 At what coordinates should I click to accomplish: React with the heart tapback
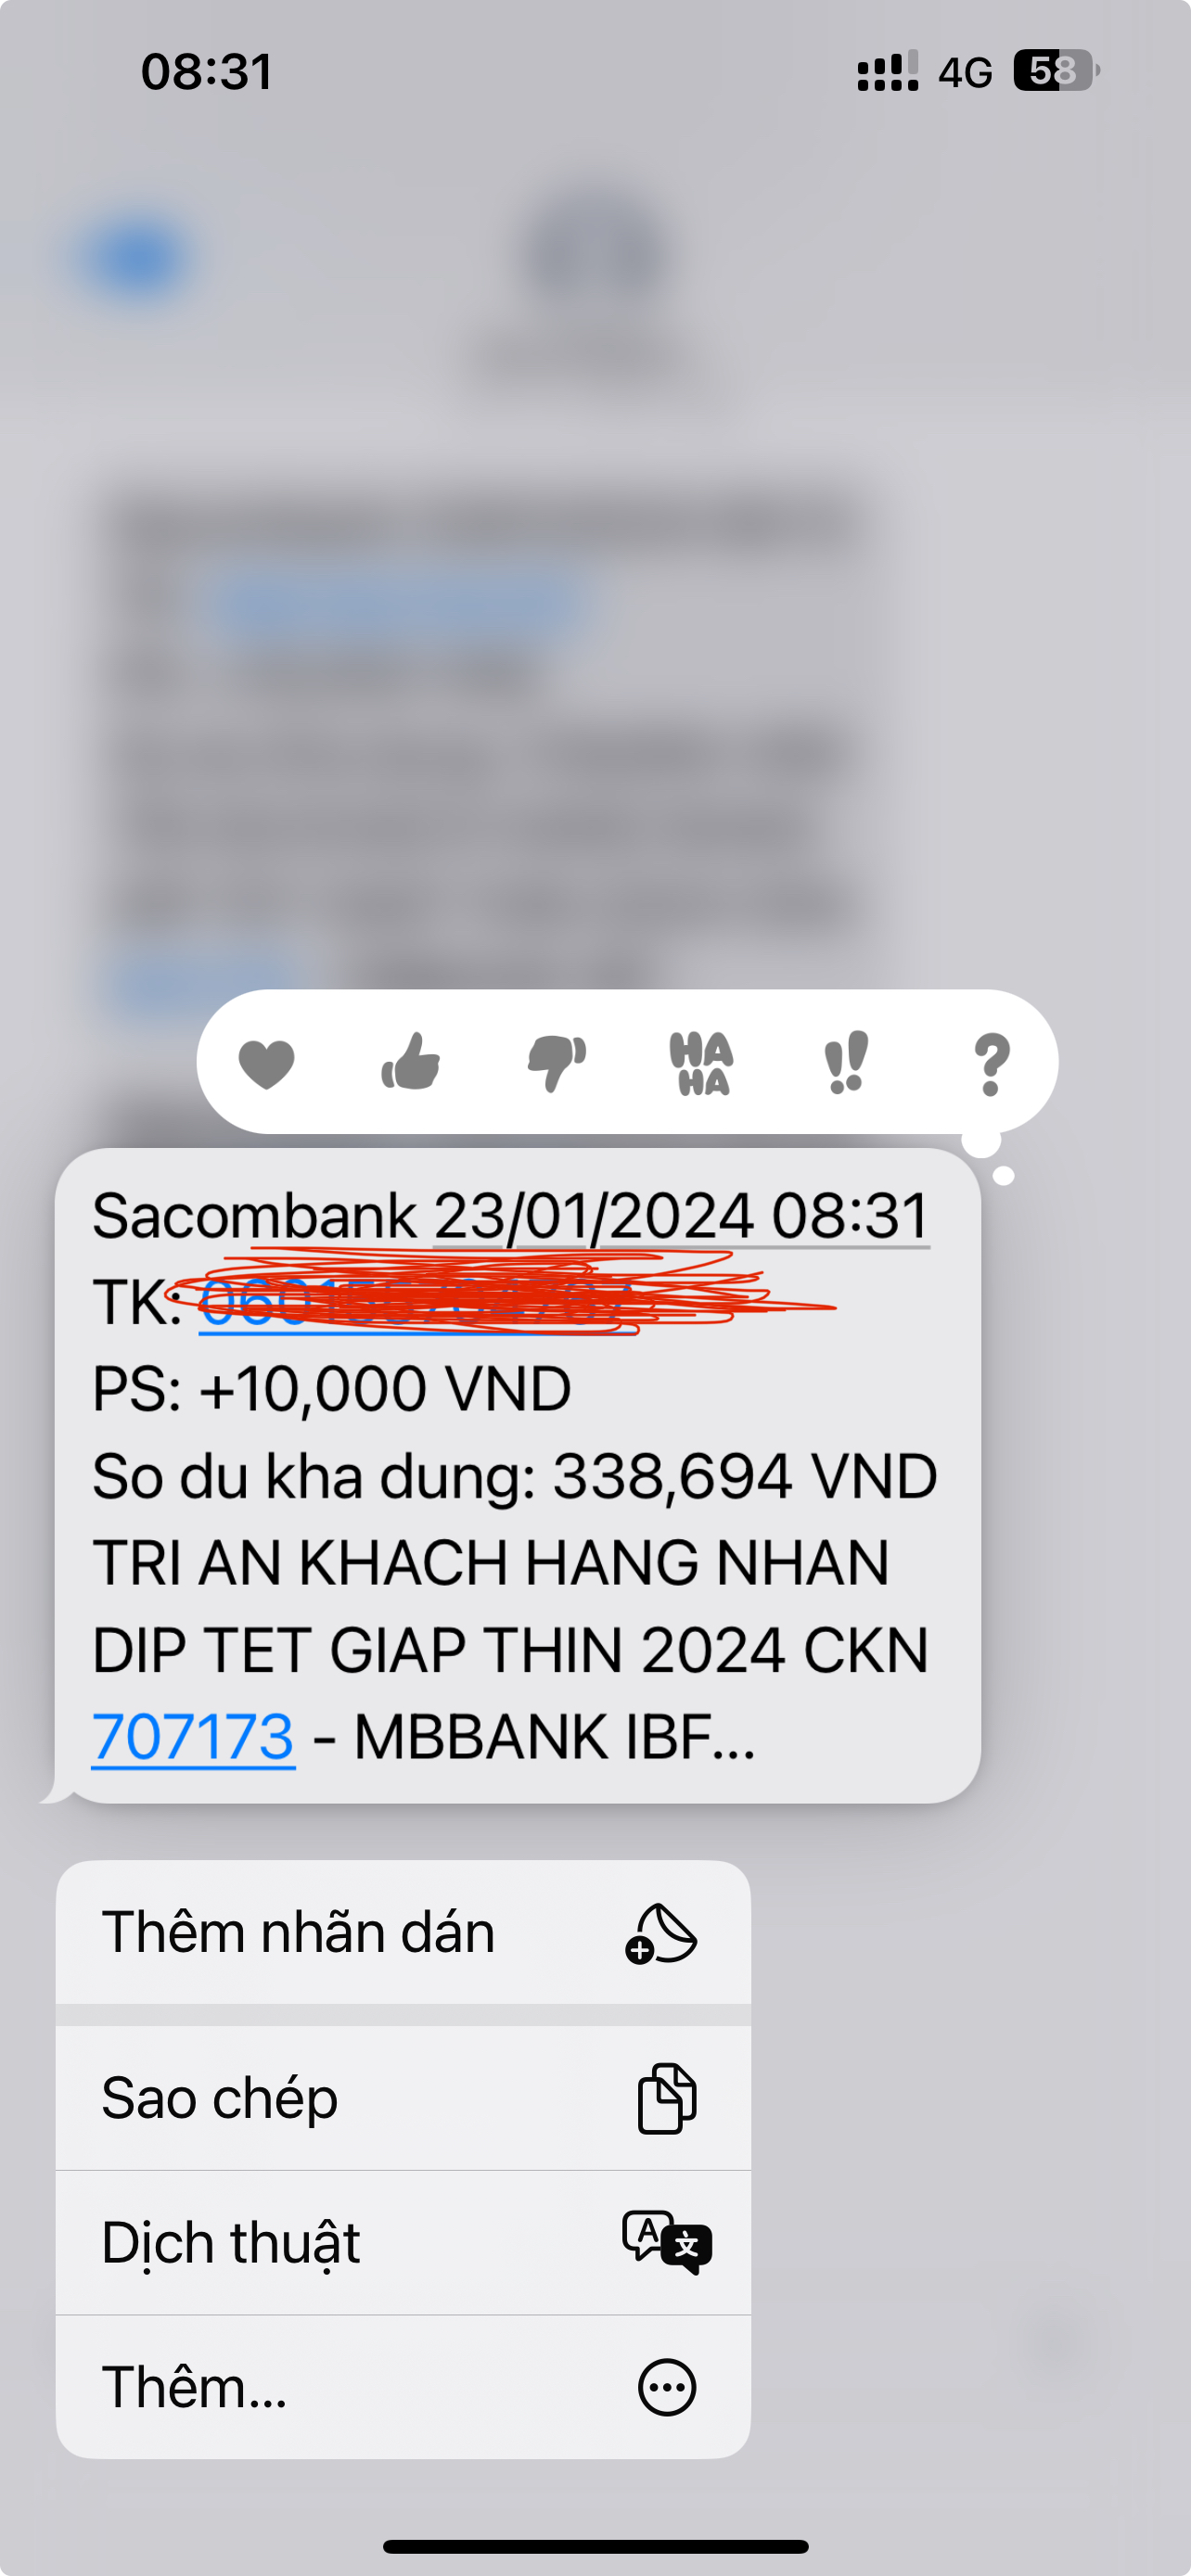[266, 1063]
